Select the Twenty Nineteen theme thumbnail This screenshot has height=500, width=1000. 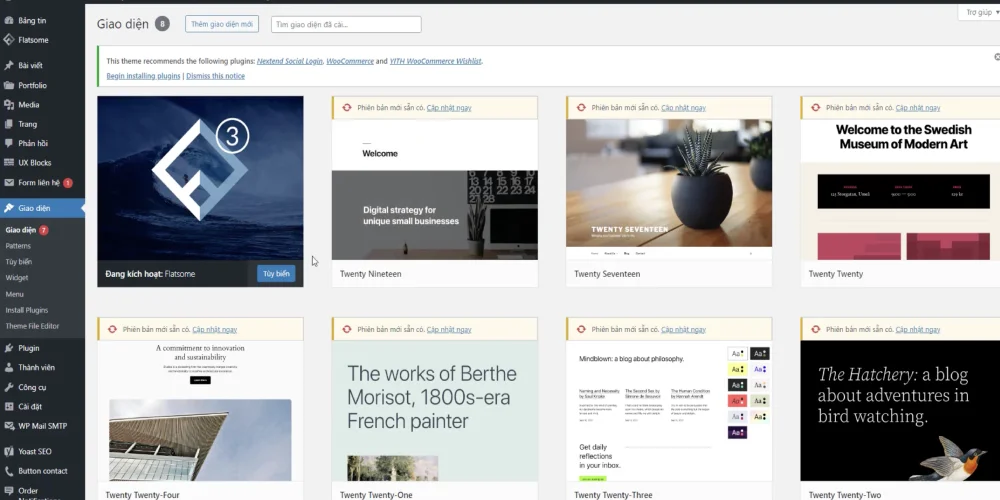[435, 189]
